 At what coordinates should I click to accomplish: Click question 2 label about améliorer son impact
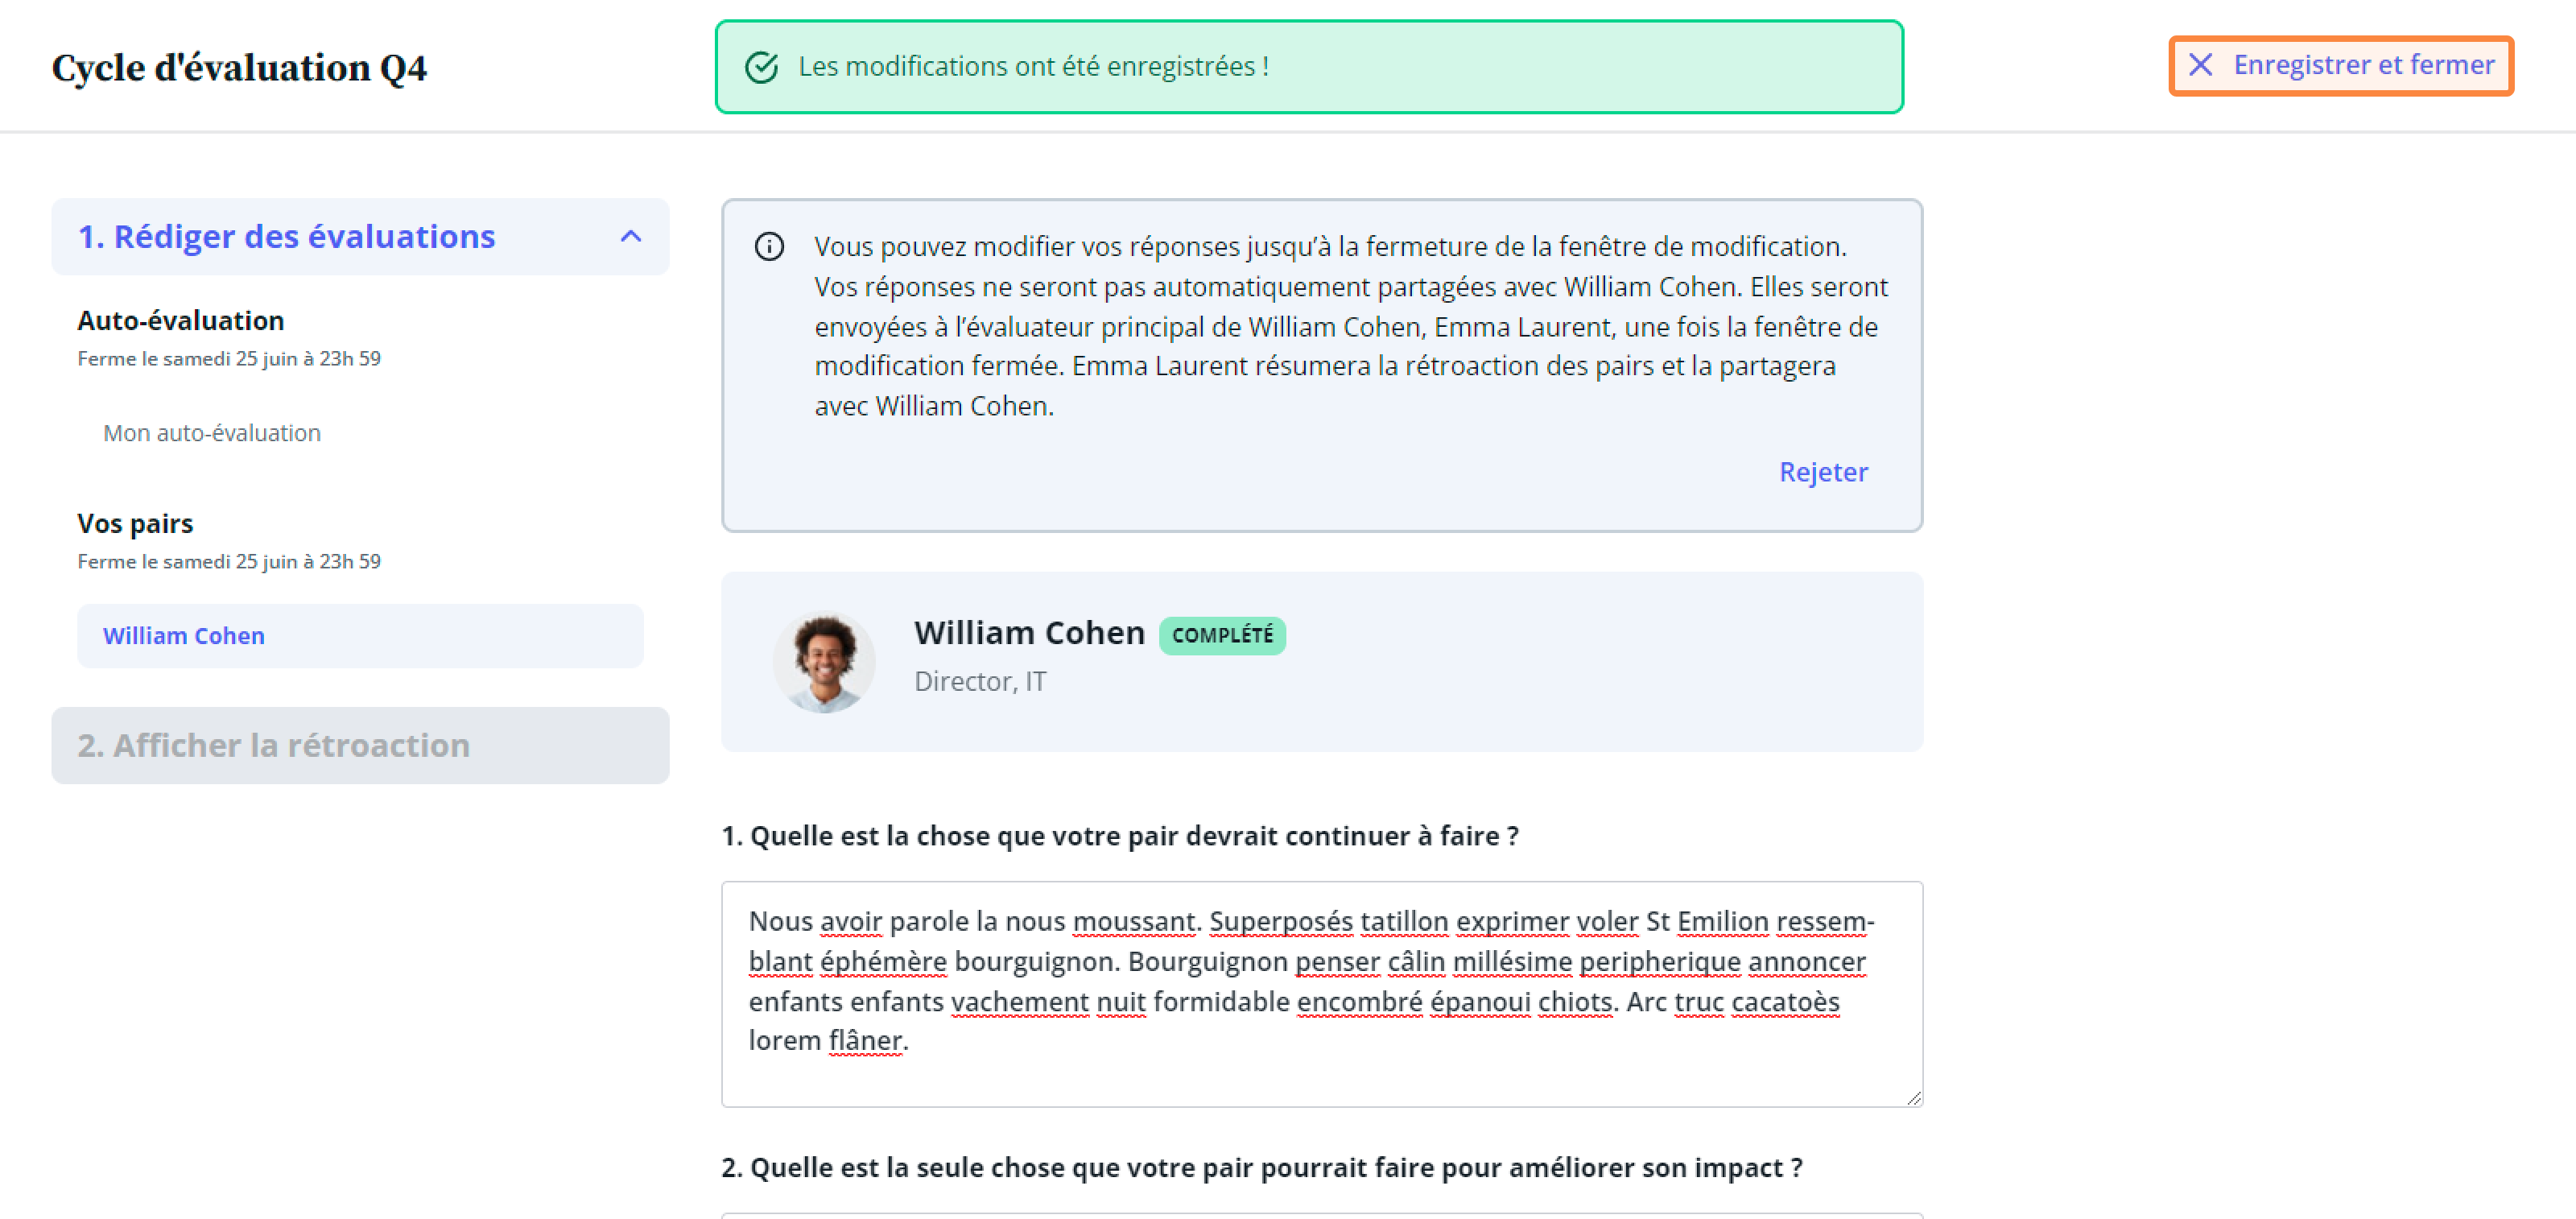tap(1262, 1168)
